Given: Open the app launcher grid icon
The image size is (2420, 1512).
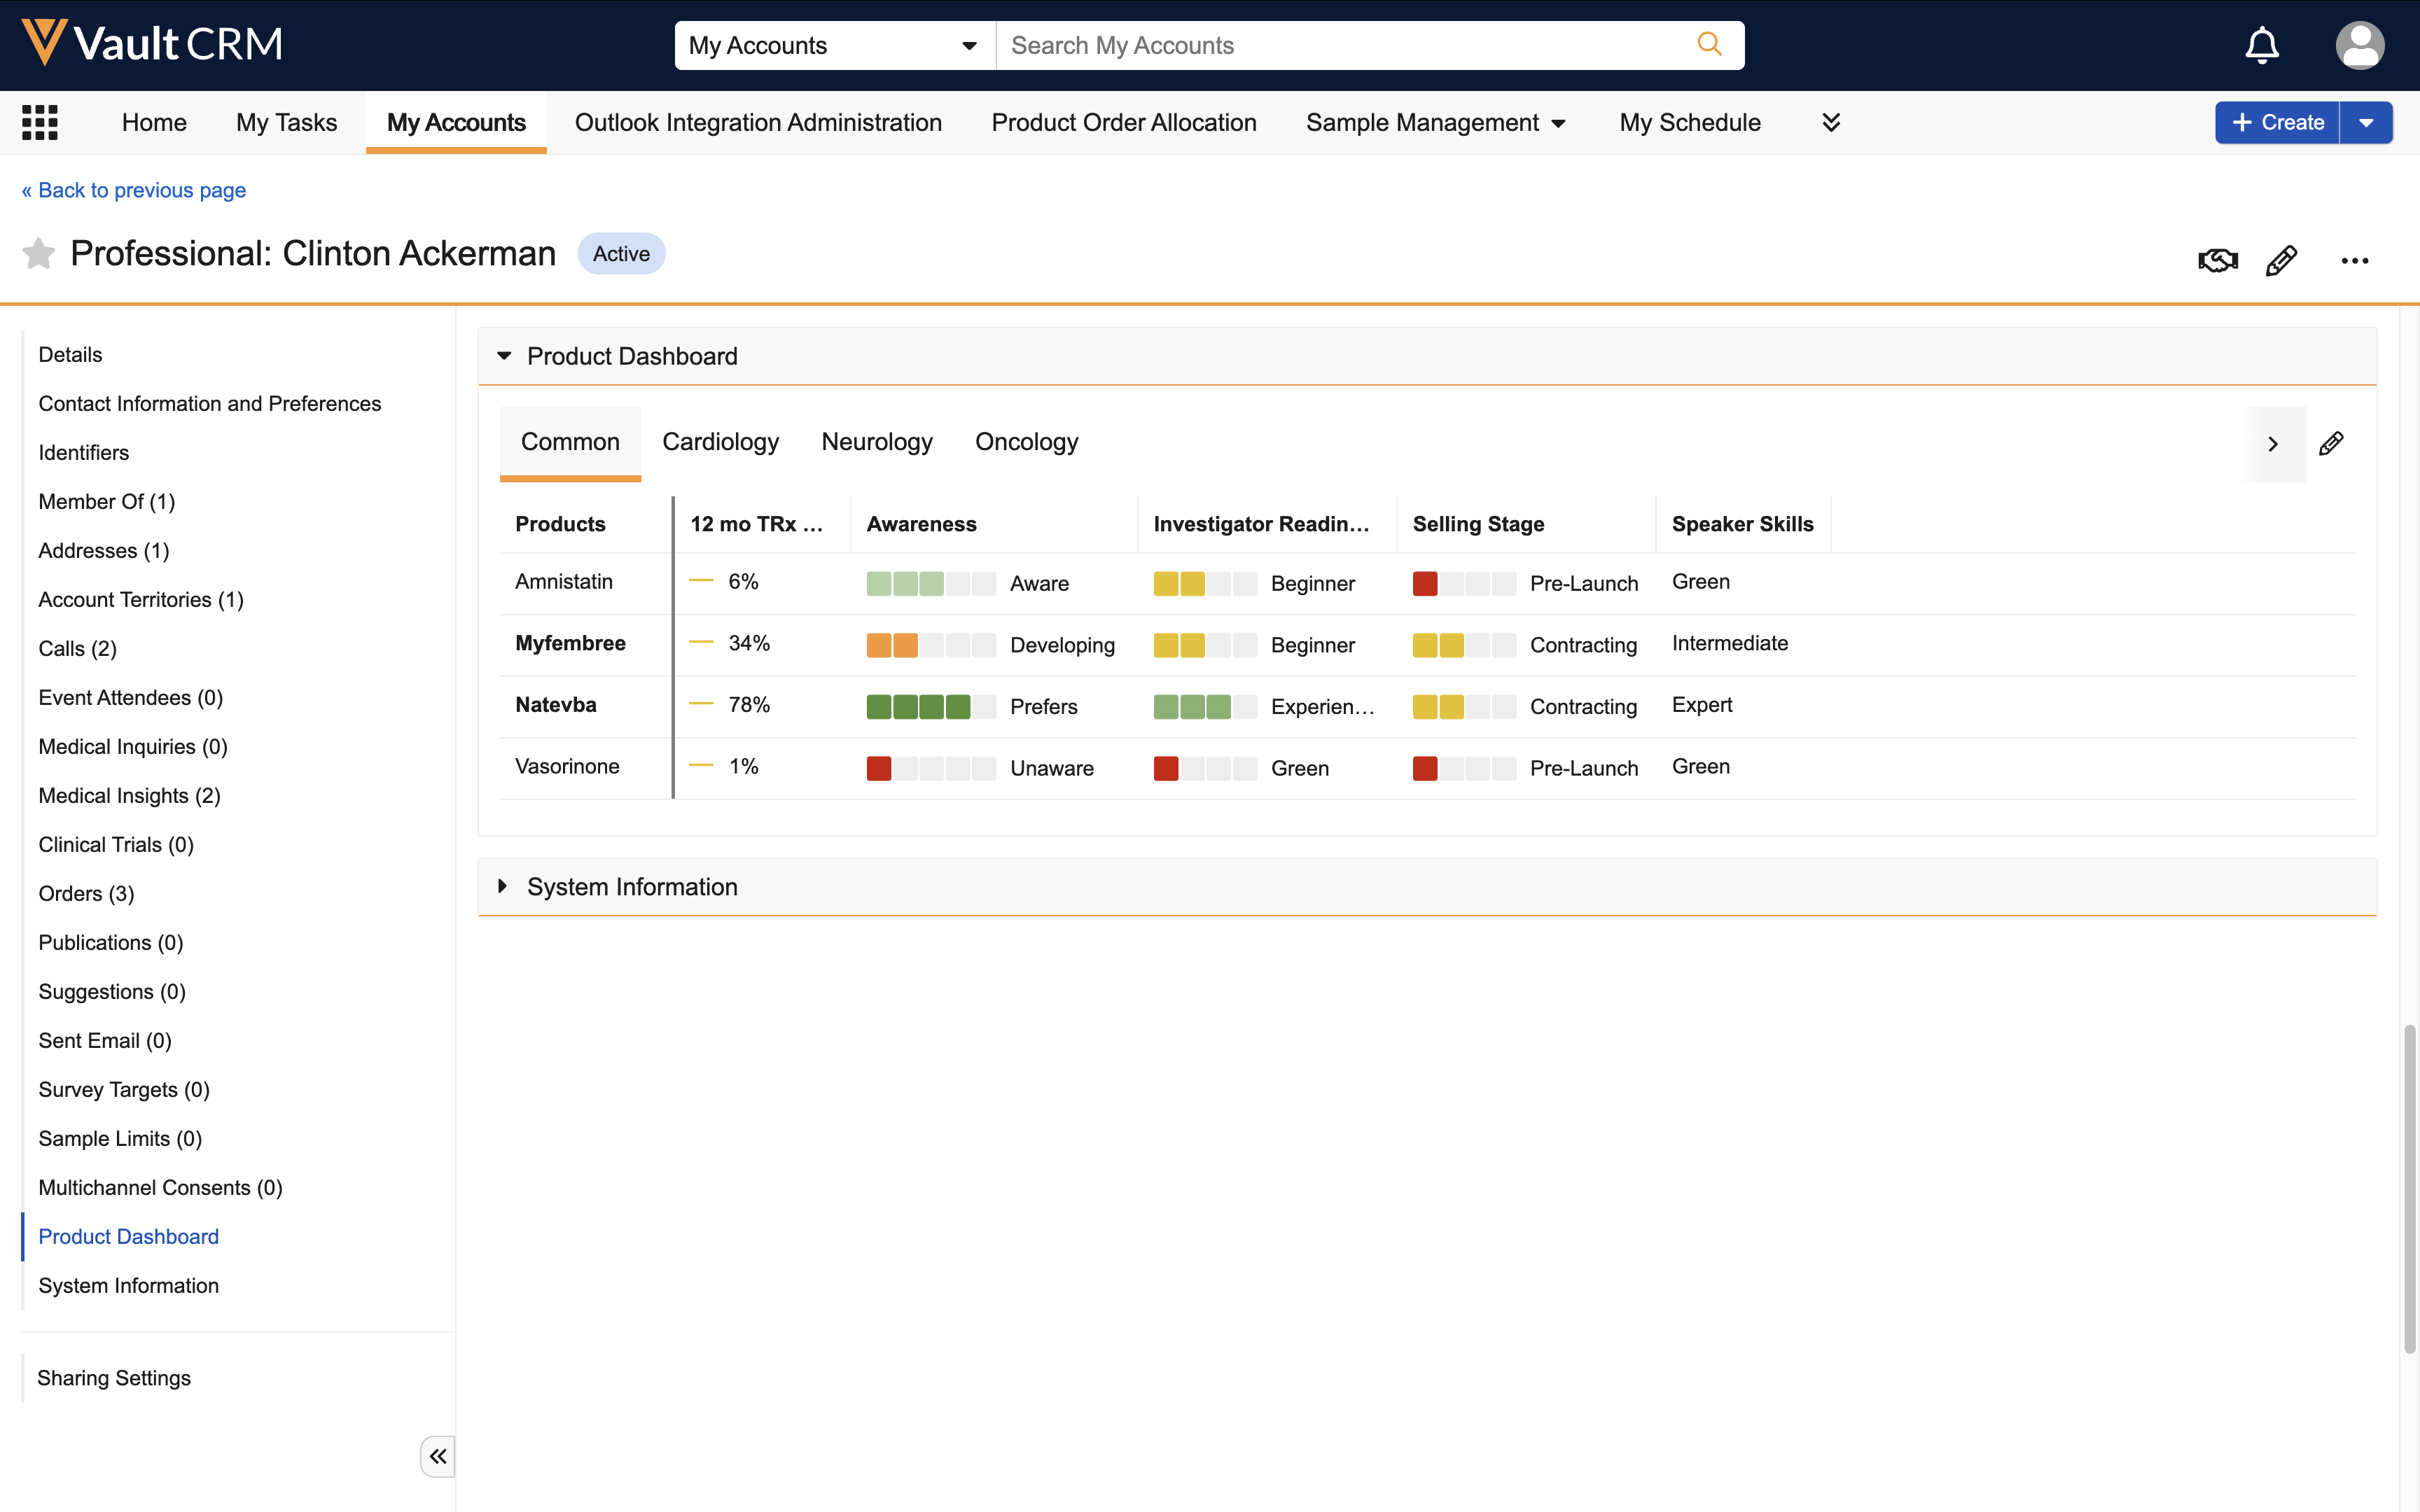Looking at the screenshot, I should pyautogui.click(x=40, y=122).
